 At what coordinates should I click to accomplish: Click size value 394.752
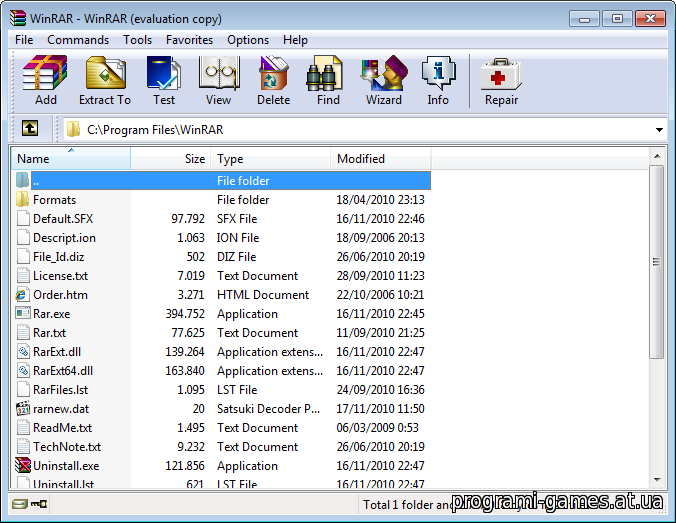(185, 313)
